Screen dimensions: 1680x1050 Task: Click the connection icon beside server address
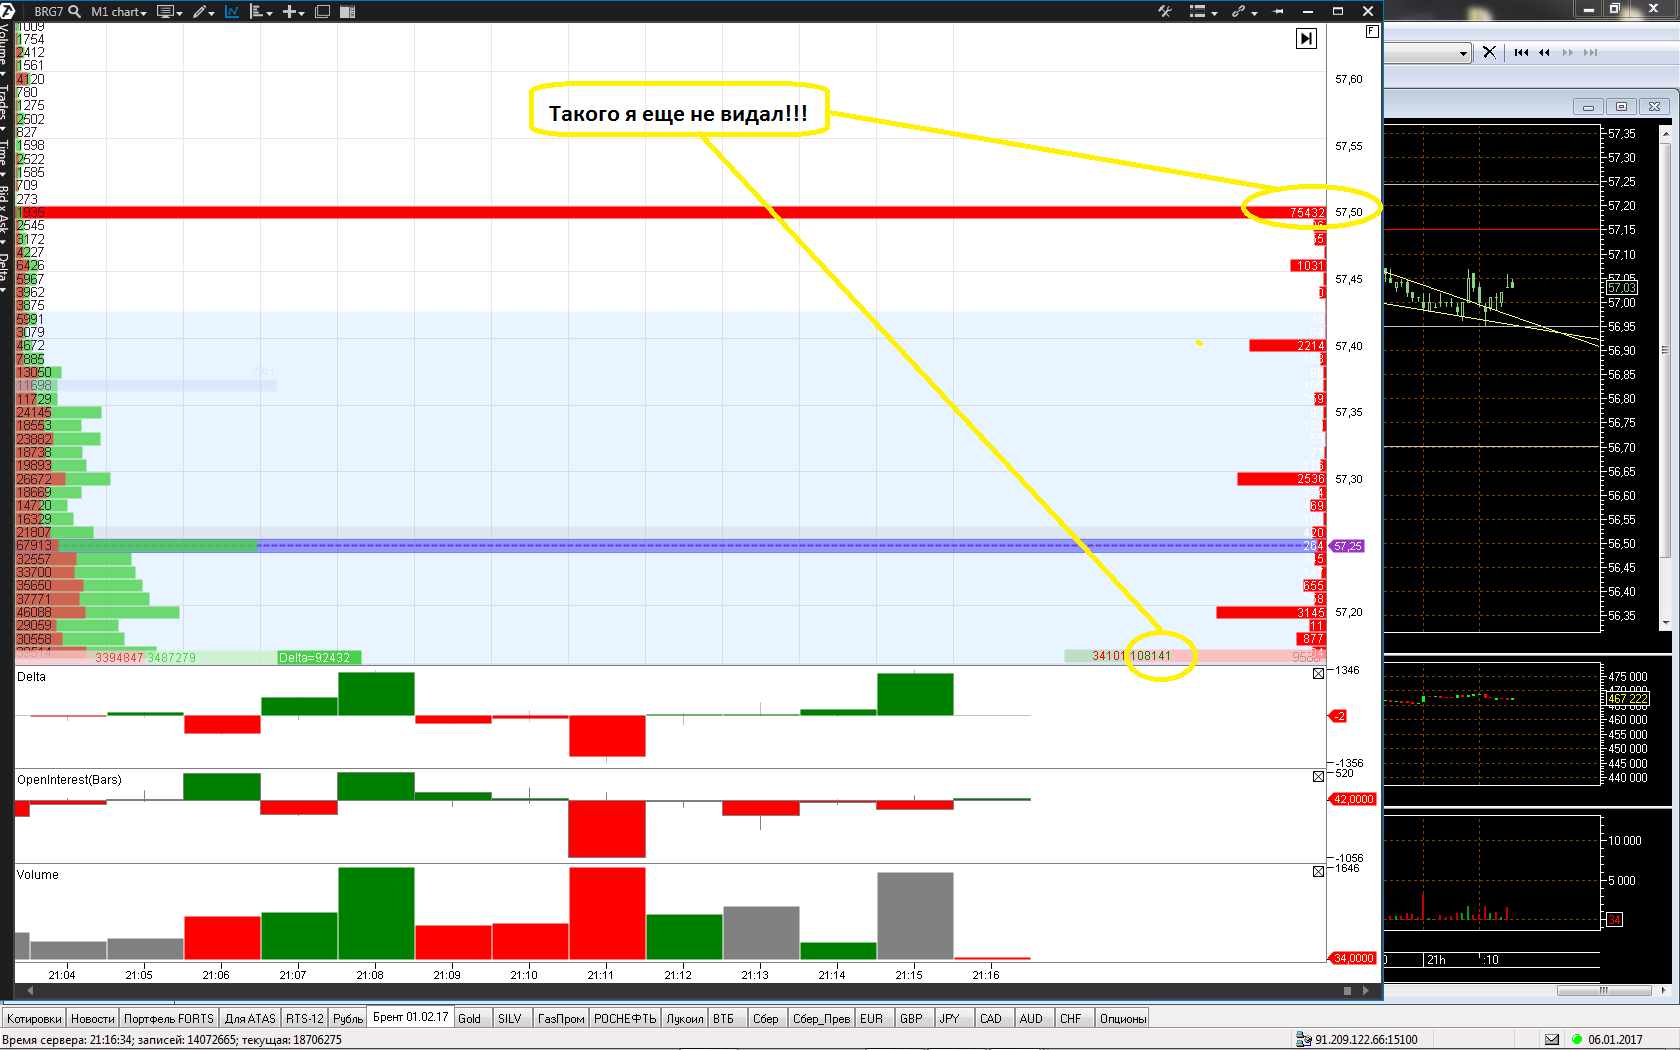(x=1304, y=1039)
